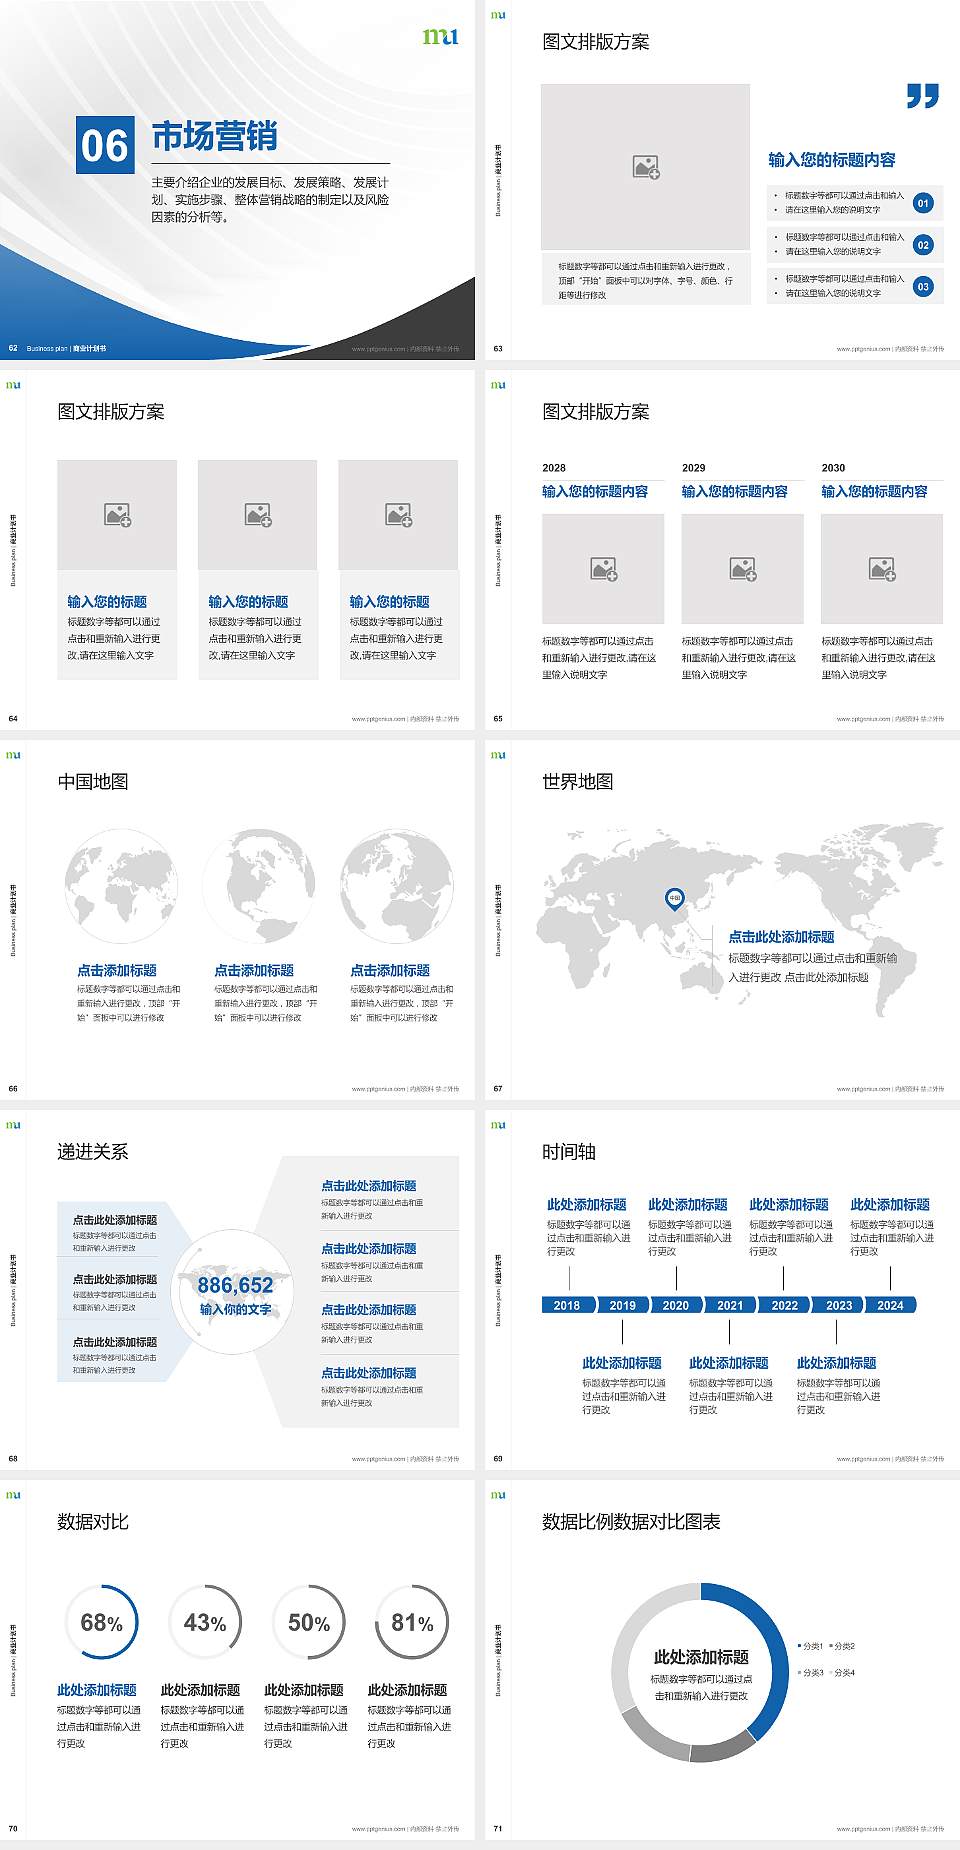Screen dimensions: 960x1850
Task: Click the 886,652 number in the center circle
Action: tap(235, 1285)
